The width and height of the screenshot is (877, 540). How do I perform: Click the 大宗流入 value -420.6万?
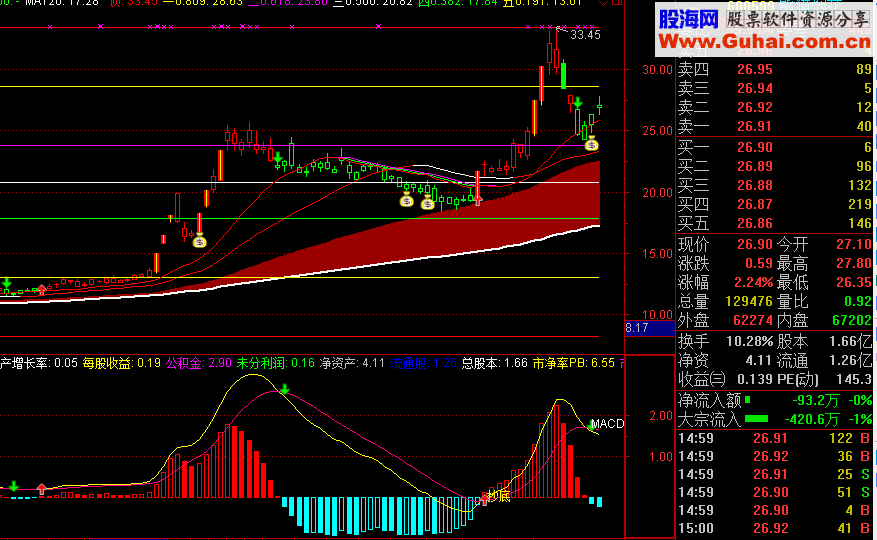point(812,419)
